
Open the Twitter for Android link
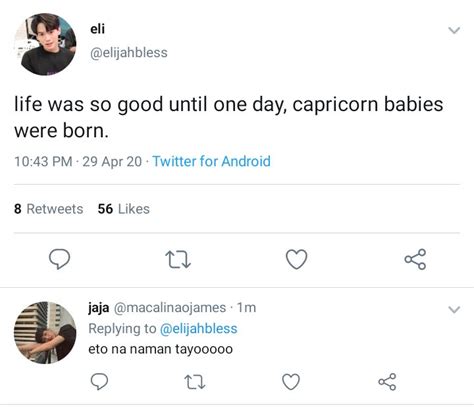pos(211,161)
